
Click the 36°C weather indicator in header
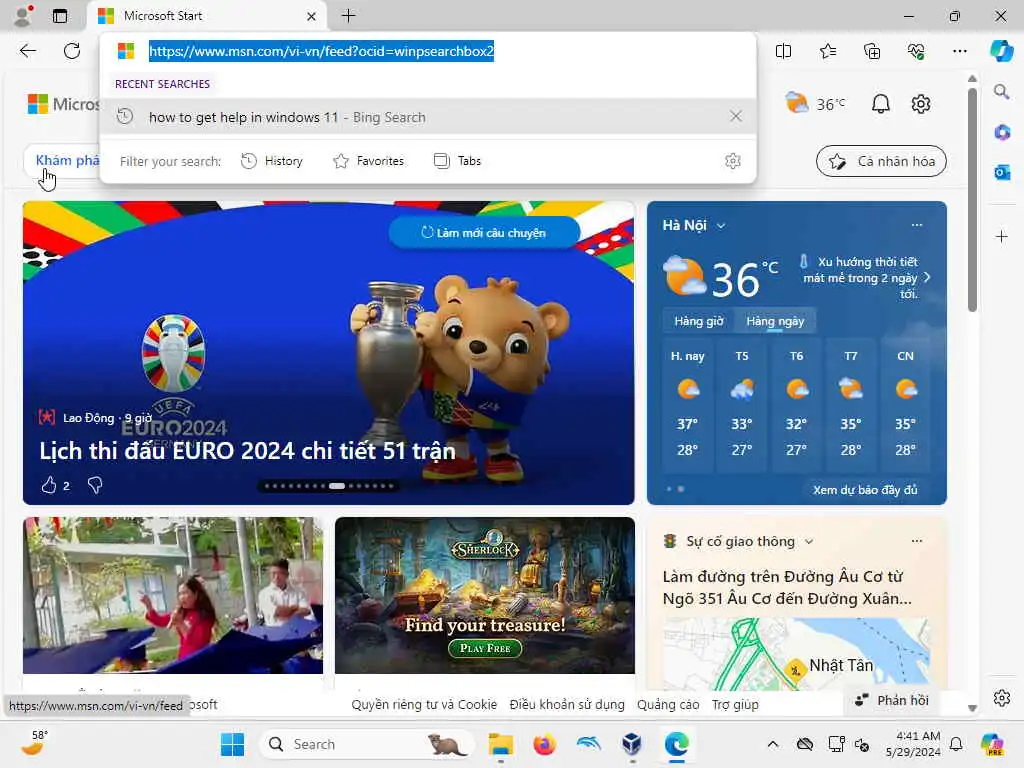815,104
